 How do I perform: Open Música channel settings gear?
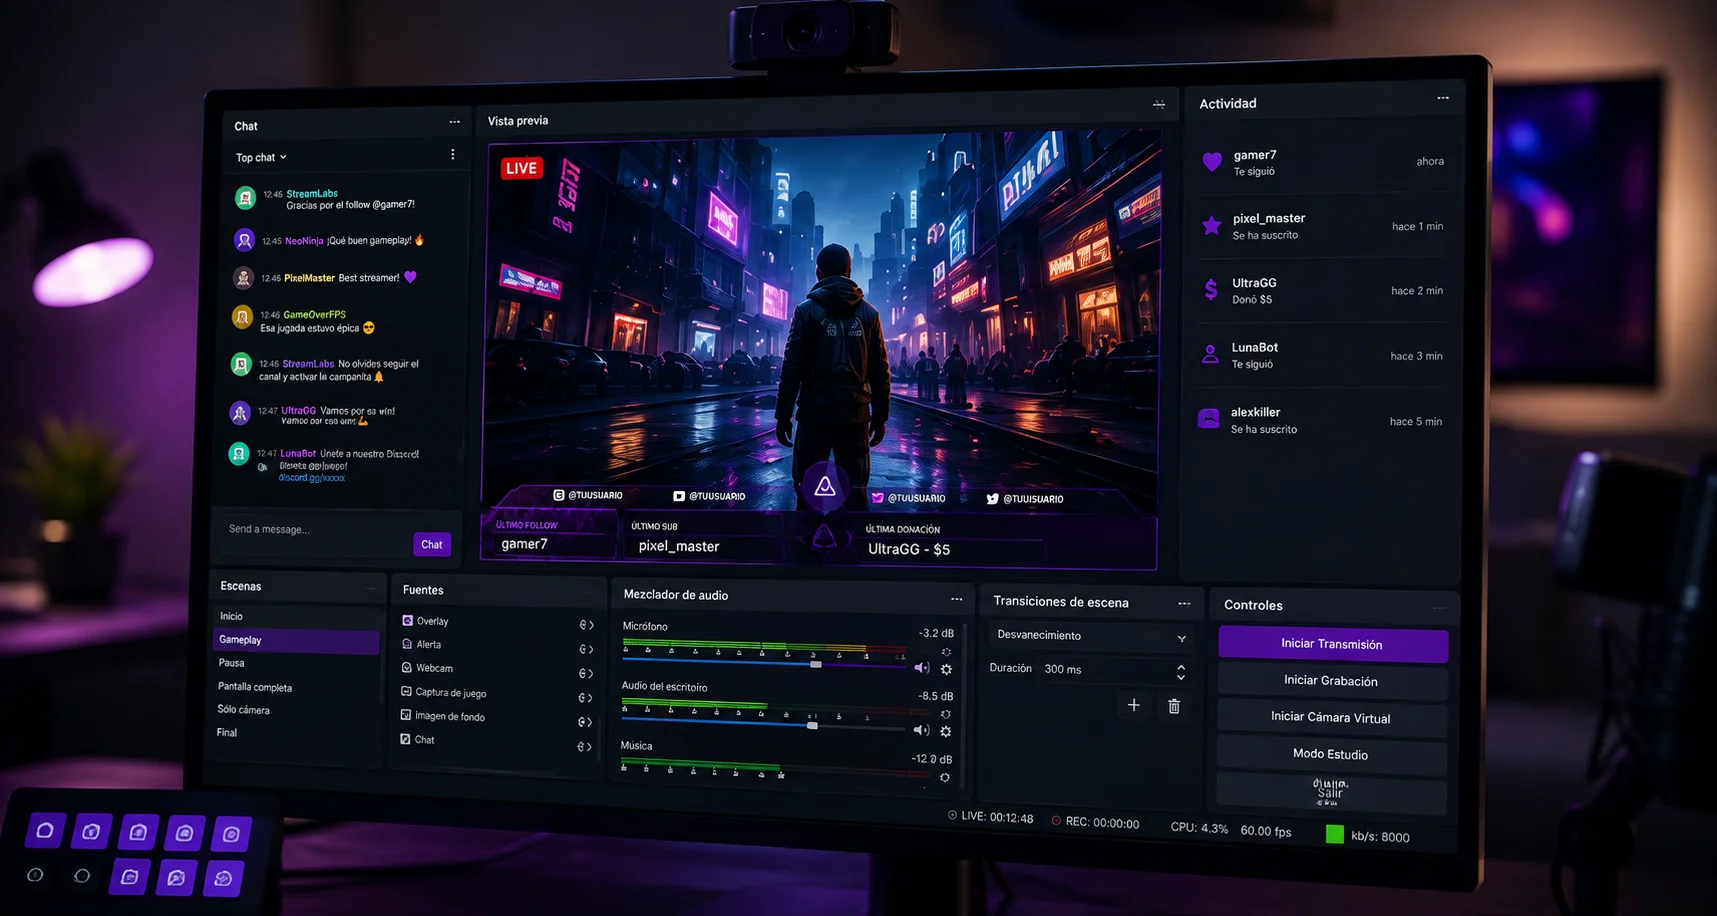coord(944,777)
